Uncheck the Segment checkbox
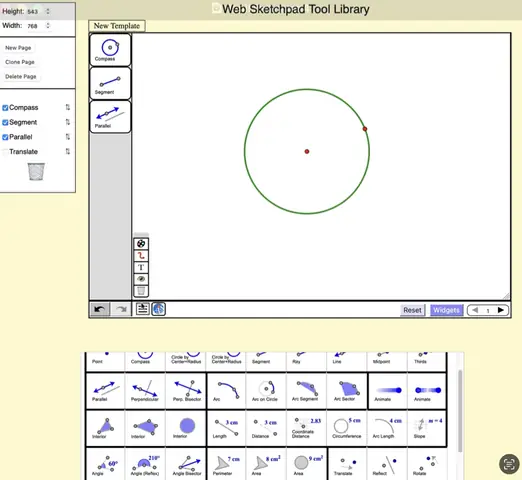Image resolution: width=522 pixels, height=480 pixels. coord(5,122)
